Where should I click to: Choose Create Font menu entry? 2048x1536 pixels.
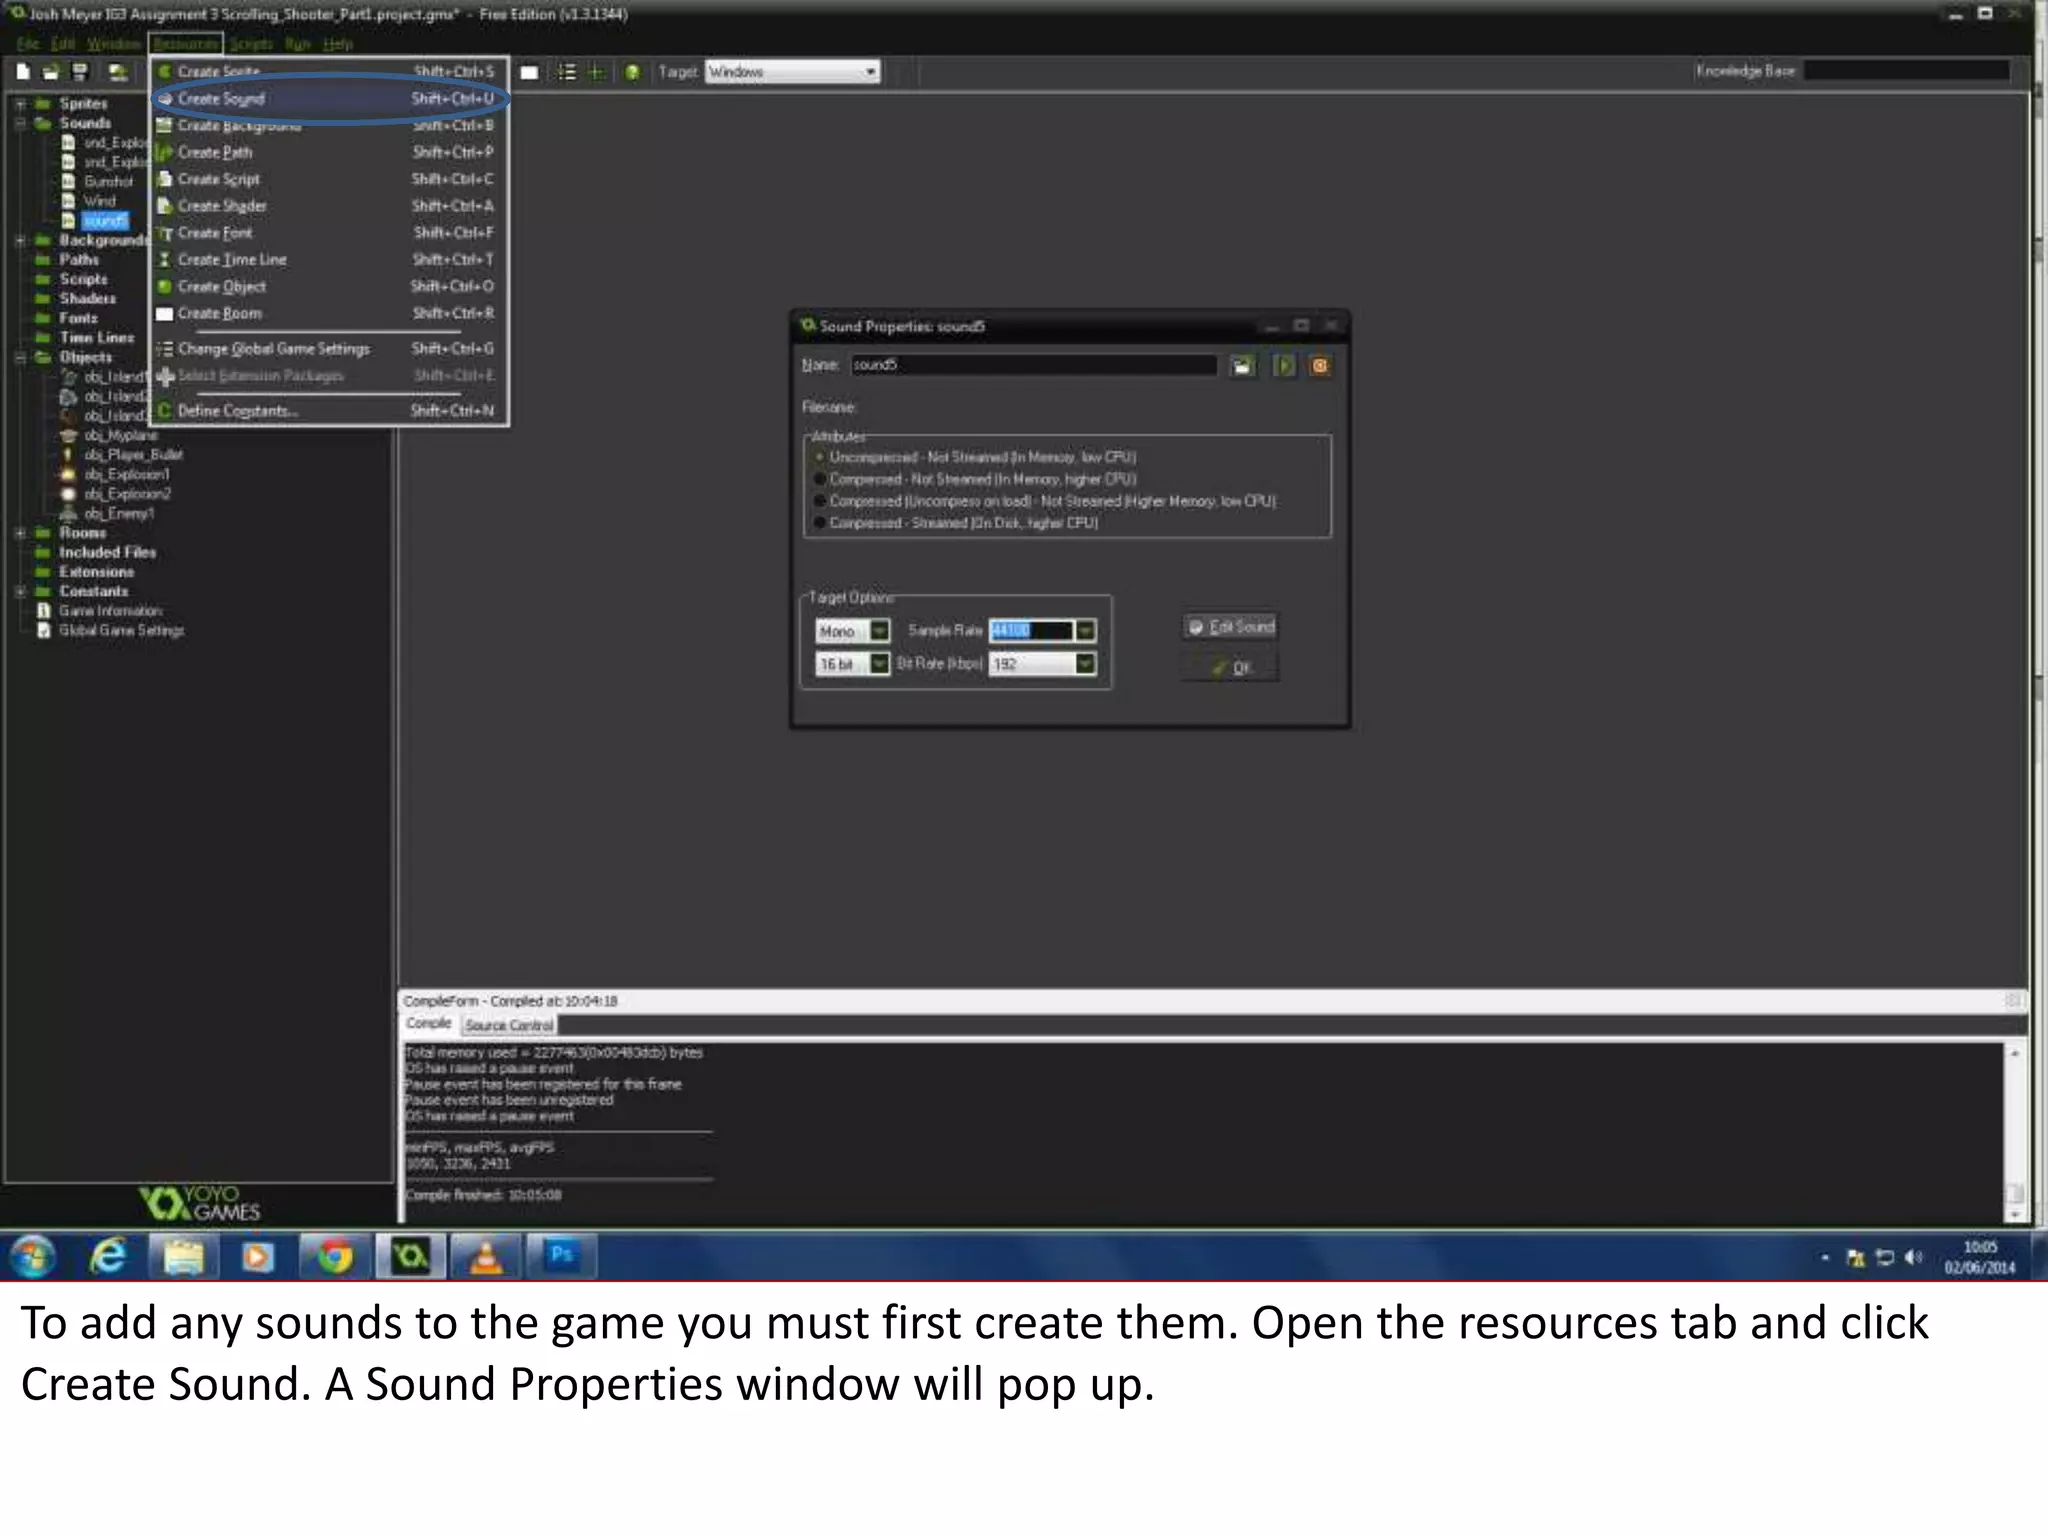pos(330,233)
